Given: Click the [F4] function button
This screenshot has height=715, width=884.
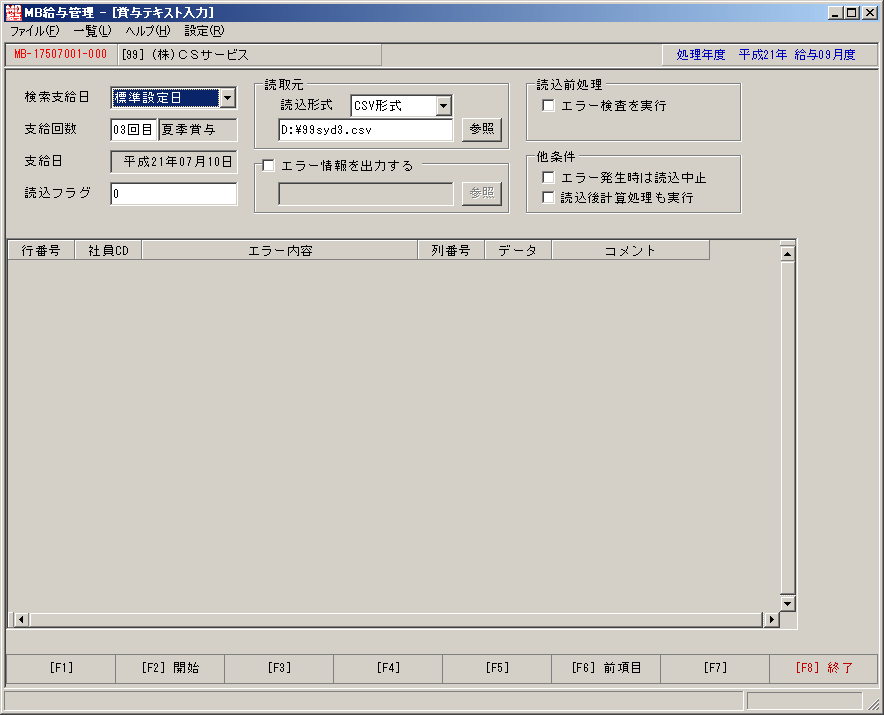Looking at the screenshot, I should 388,668.
